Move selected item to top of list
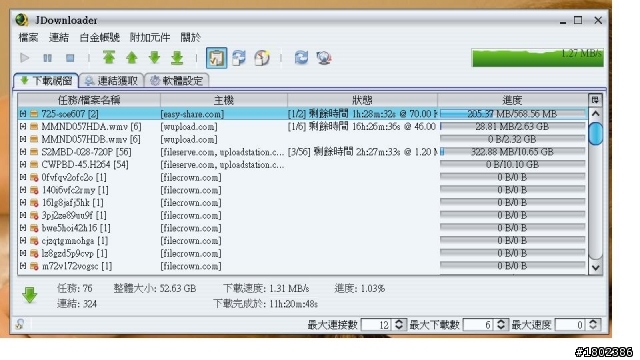Image resolution: width=640 pixels, height=360 pixels. 109,58
